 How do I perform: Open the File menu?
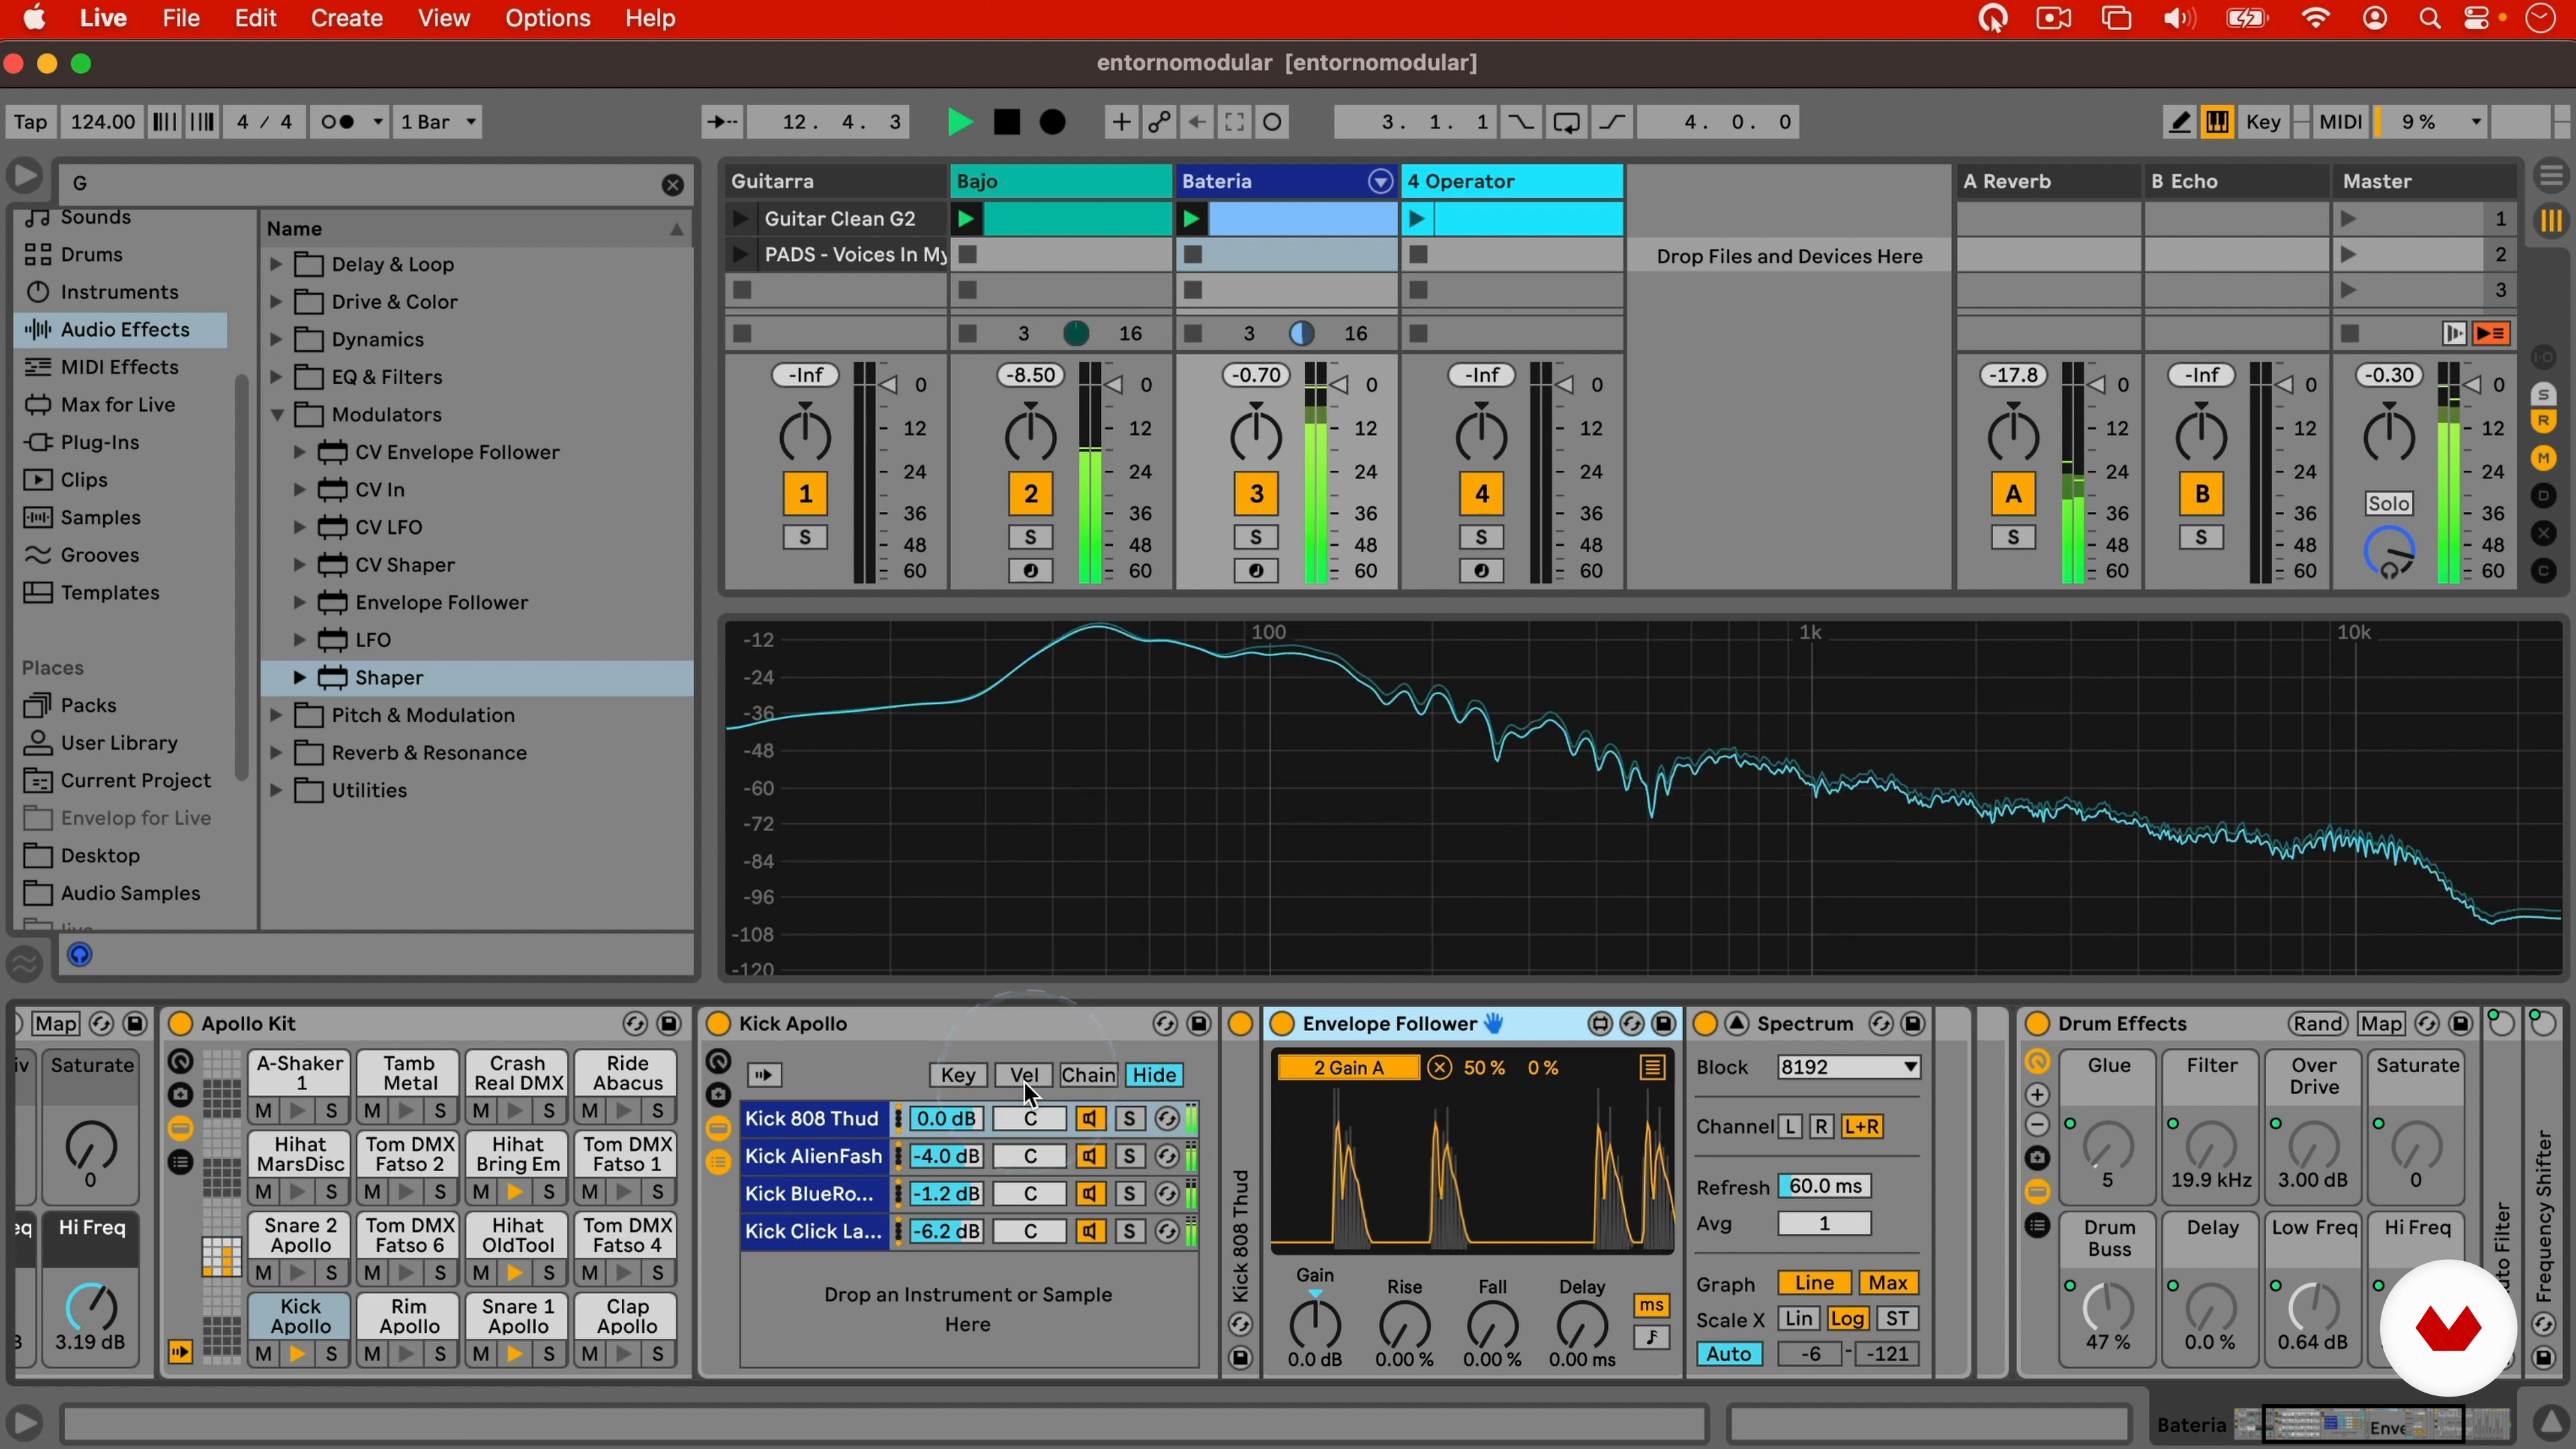point(181,18)
